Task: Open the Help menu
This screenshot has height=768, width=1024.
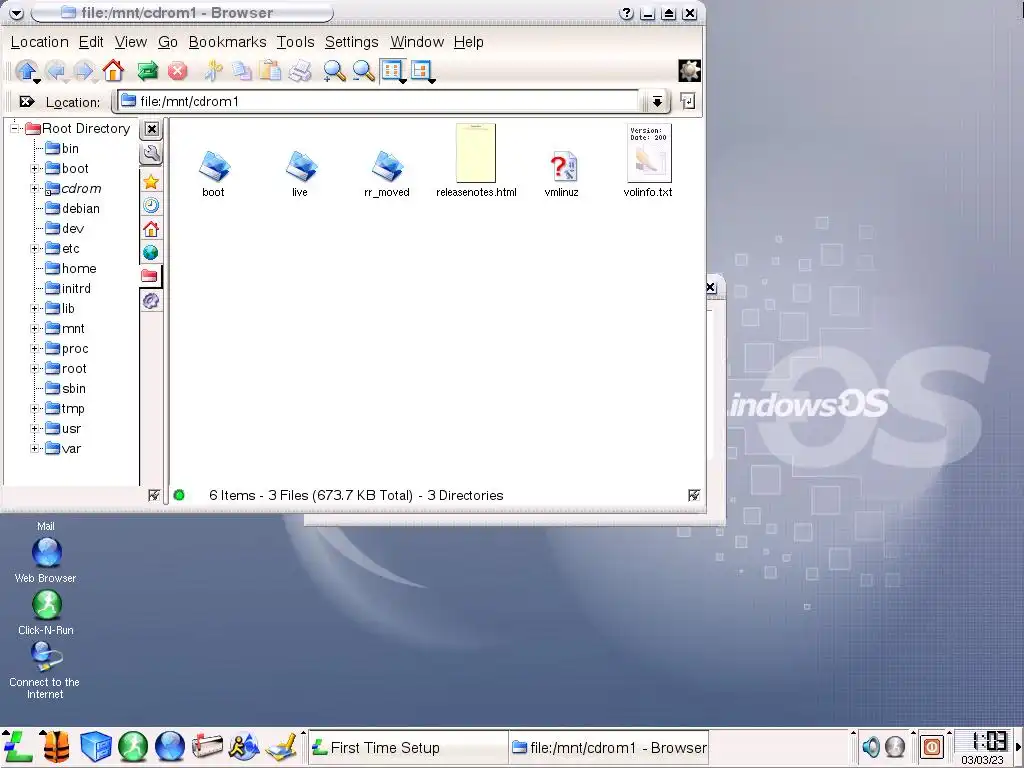Action: (468, 42)
